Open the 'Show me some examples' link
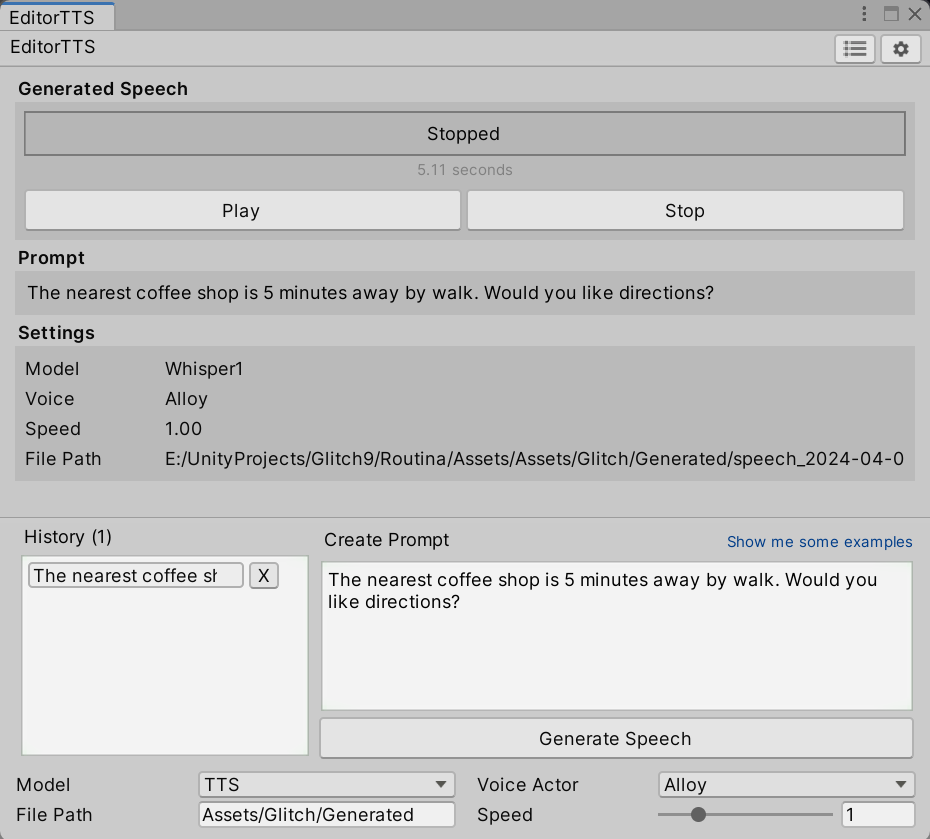This screenshot has height=839, width=930. (819, 542)
